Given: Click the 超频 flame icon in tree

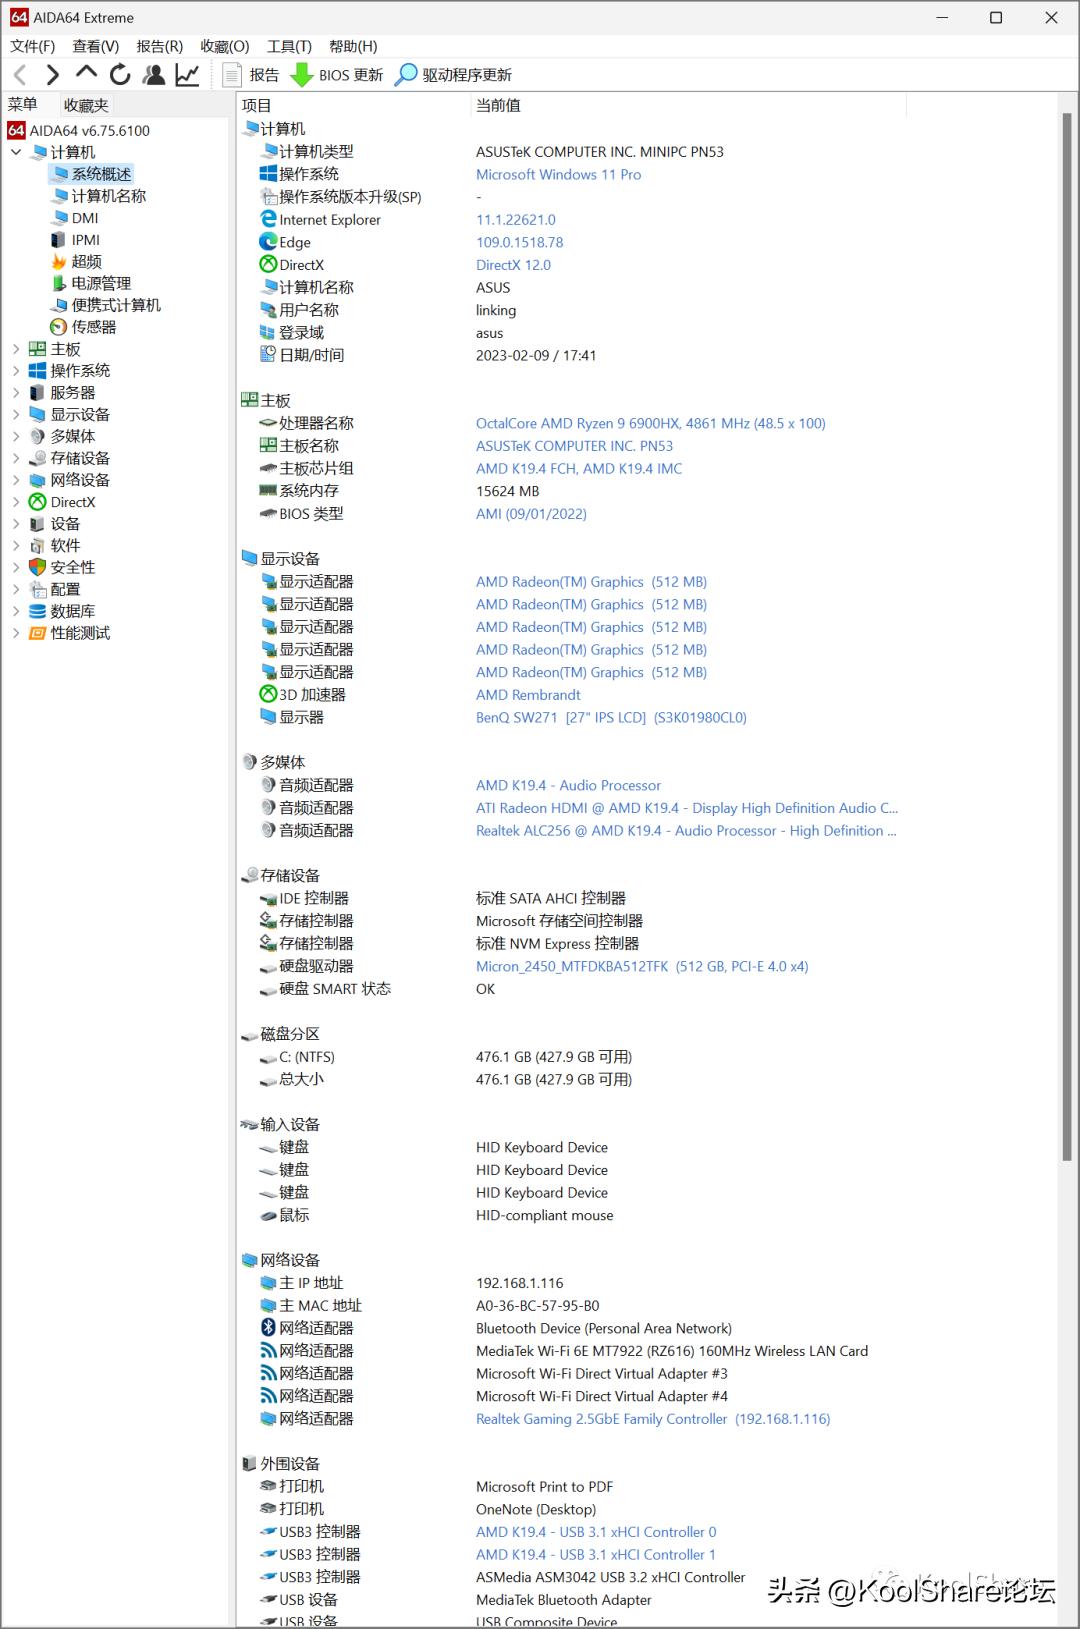Looking at the screenshot, I should [x=59, y=261].
